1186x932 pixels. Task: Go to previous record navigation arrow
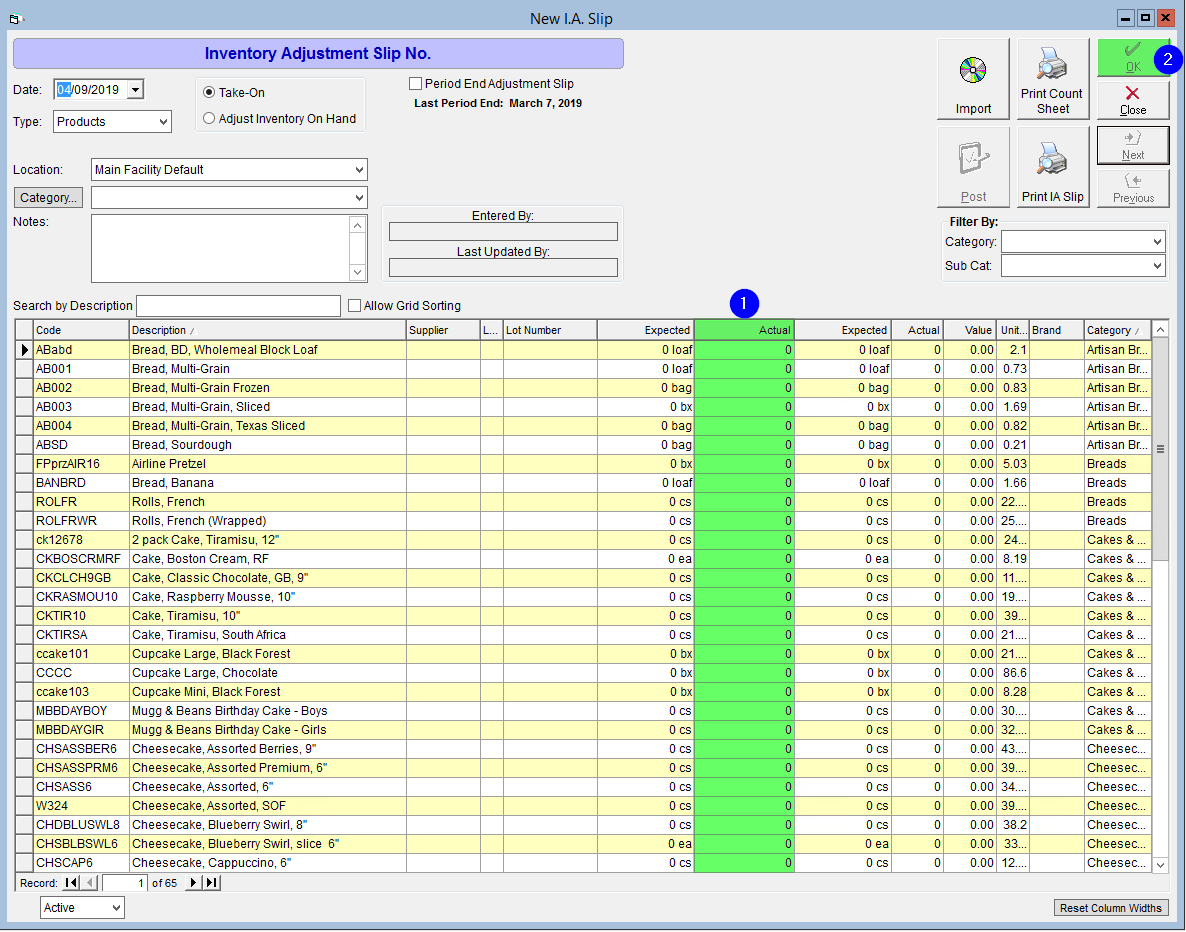click(90, 883)
